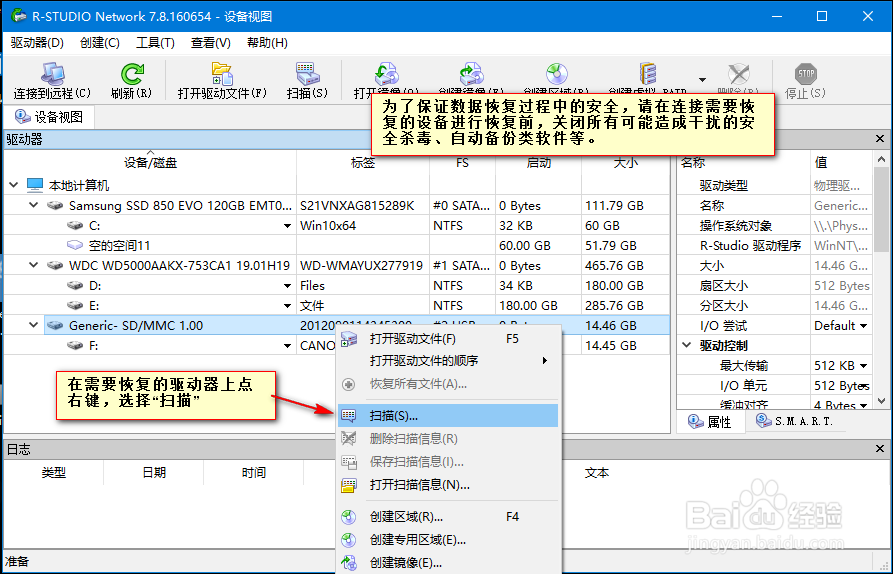This screenshot has width=893, height=574.
Task: Click the disabled 保存扫描信息(I)... menu entry
Action: (x=448, y=461)
